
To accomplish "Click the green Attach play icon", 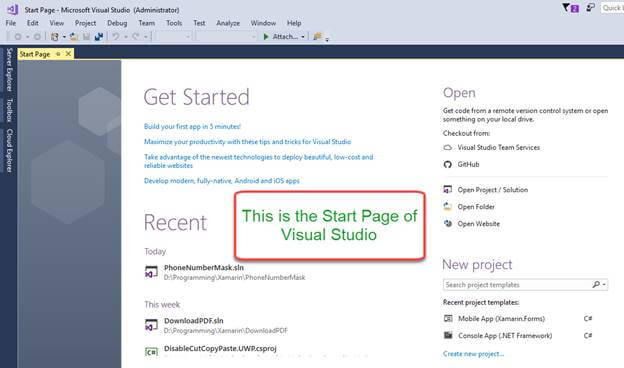I will coord(266,37).
